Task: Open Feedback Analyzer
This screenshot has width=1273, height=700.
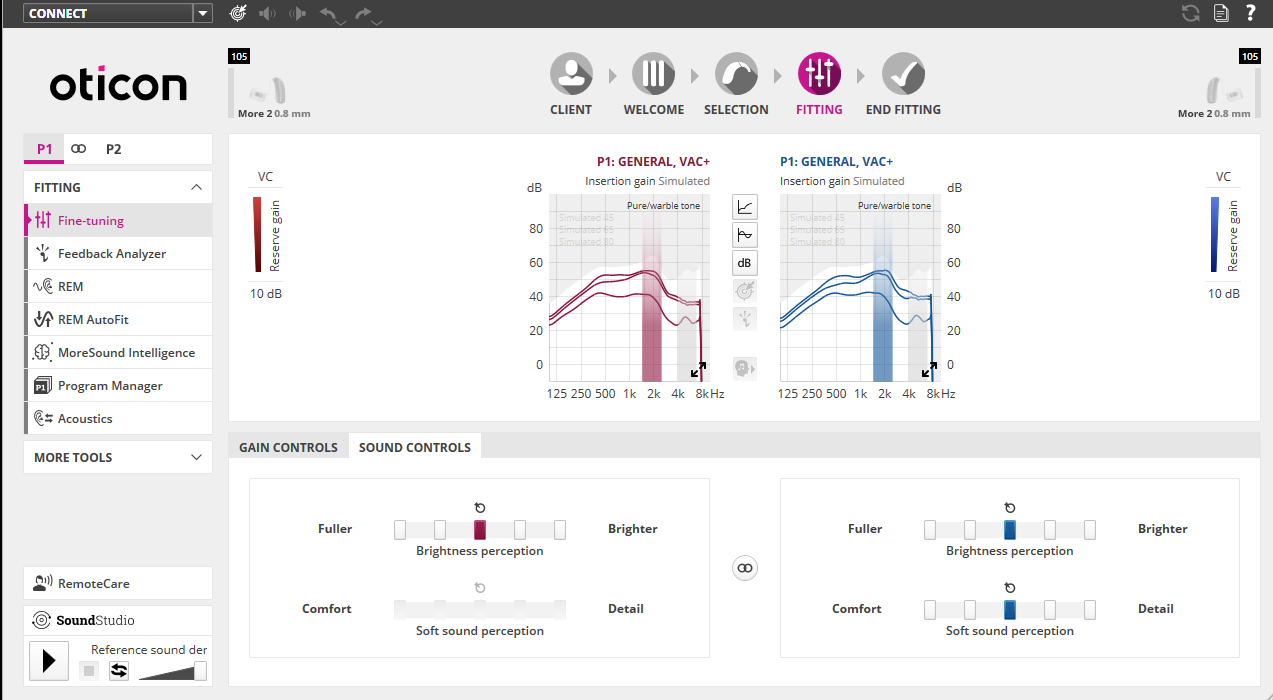Action: click(x=118, y=253)
